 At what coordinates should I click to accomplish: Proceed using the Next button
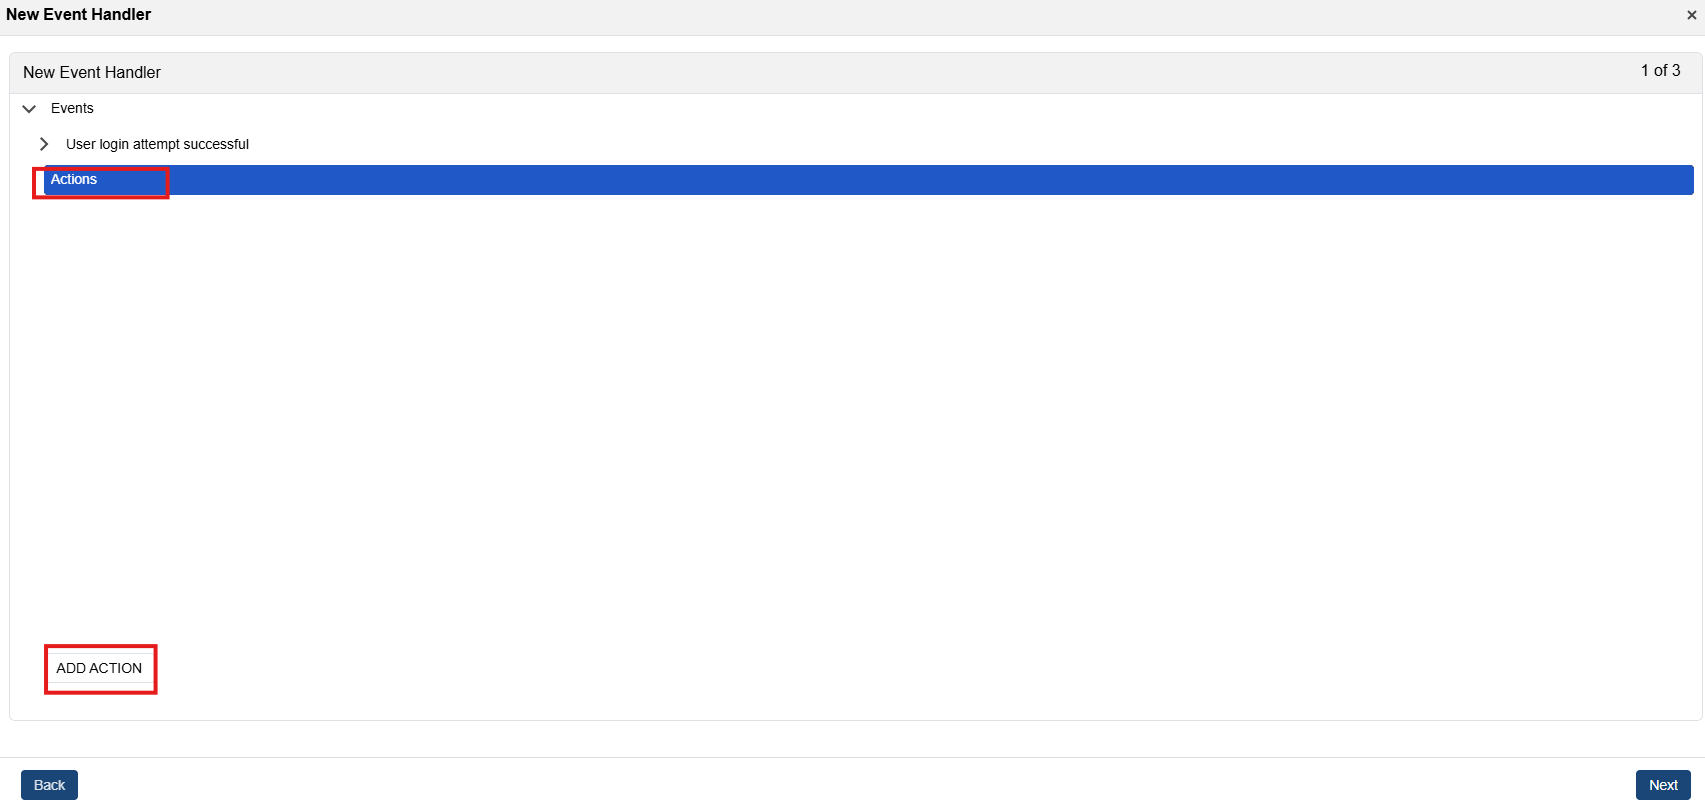(1663, 785)
